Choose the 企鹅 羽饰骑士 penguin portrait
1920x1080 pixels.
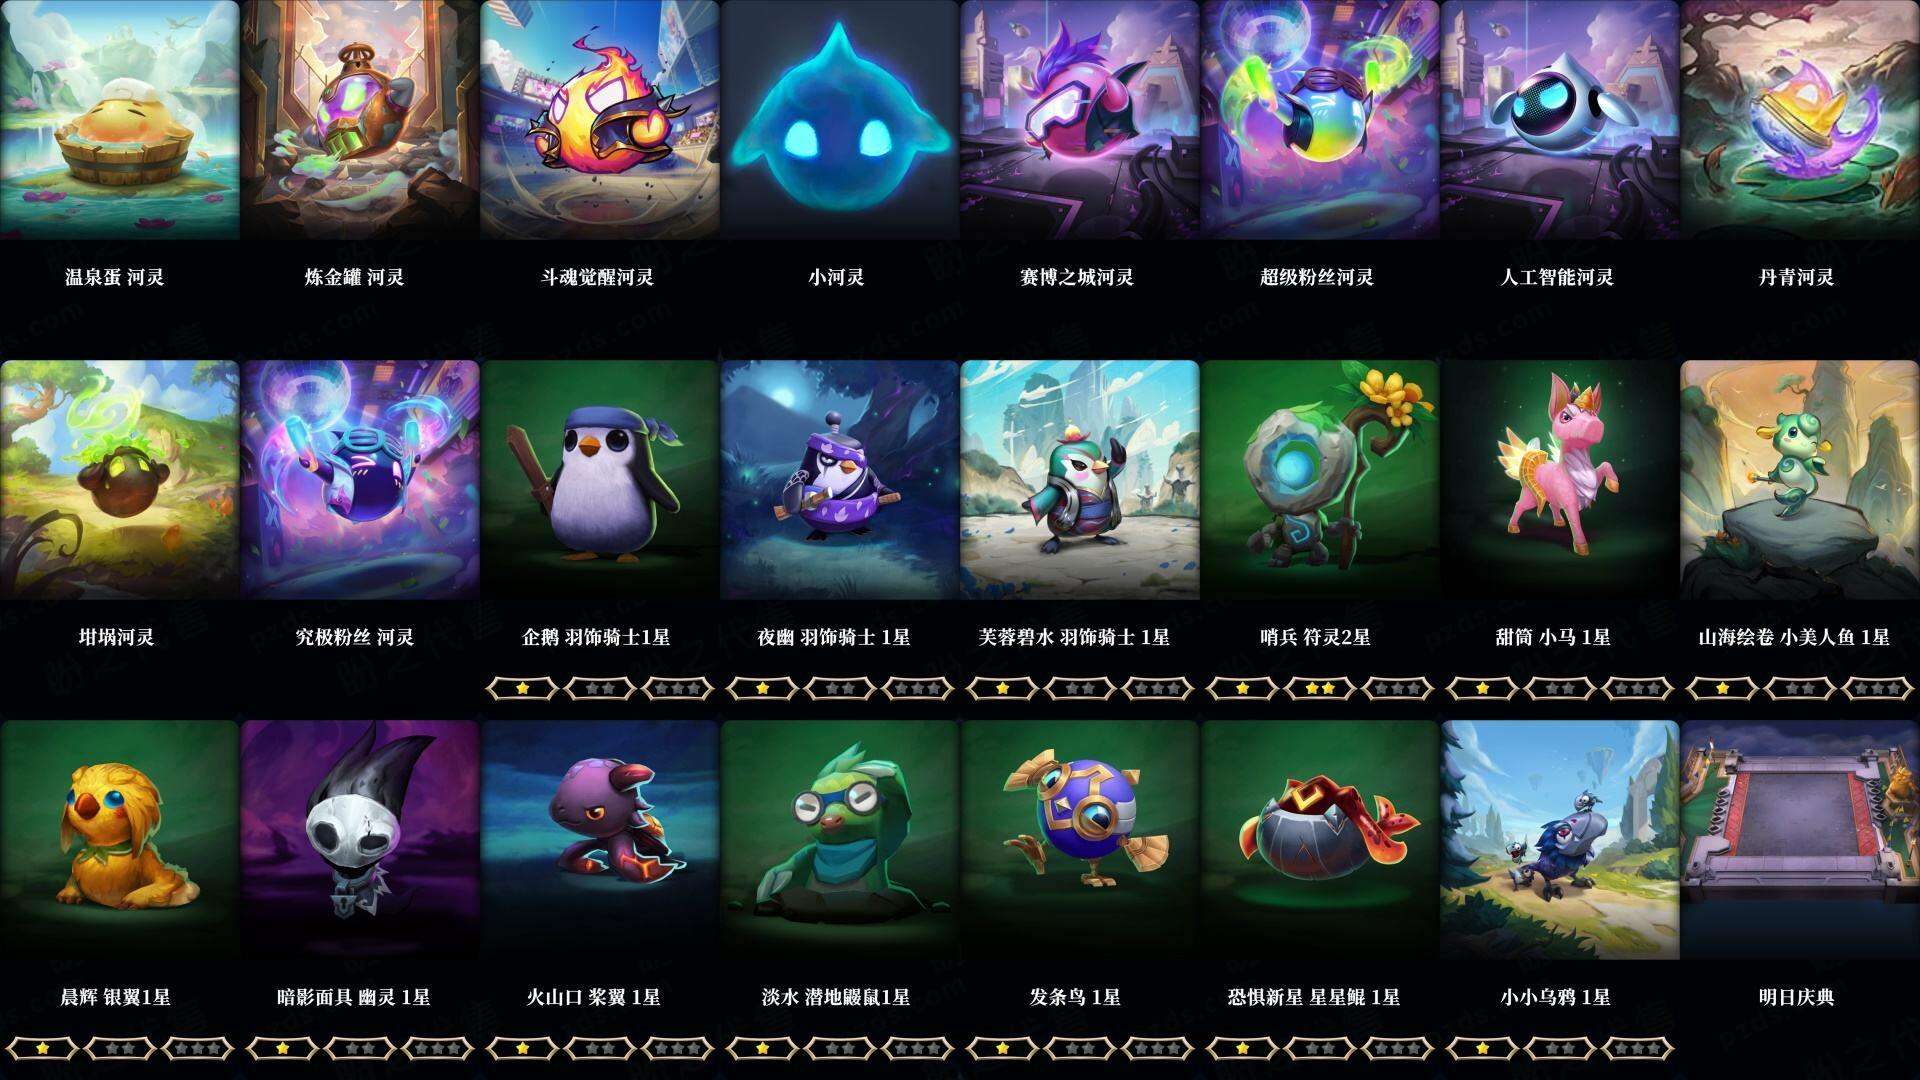(x=600, y=480)
